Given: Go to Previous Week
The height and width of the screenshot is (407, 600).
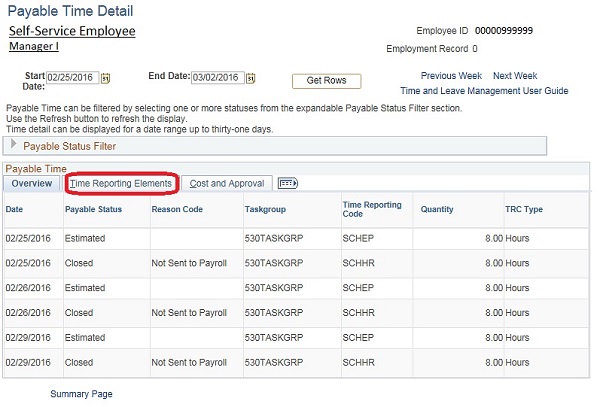Looking at the screenshot, I should (451, 76).
